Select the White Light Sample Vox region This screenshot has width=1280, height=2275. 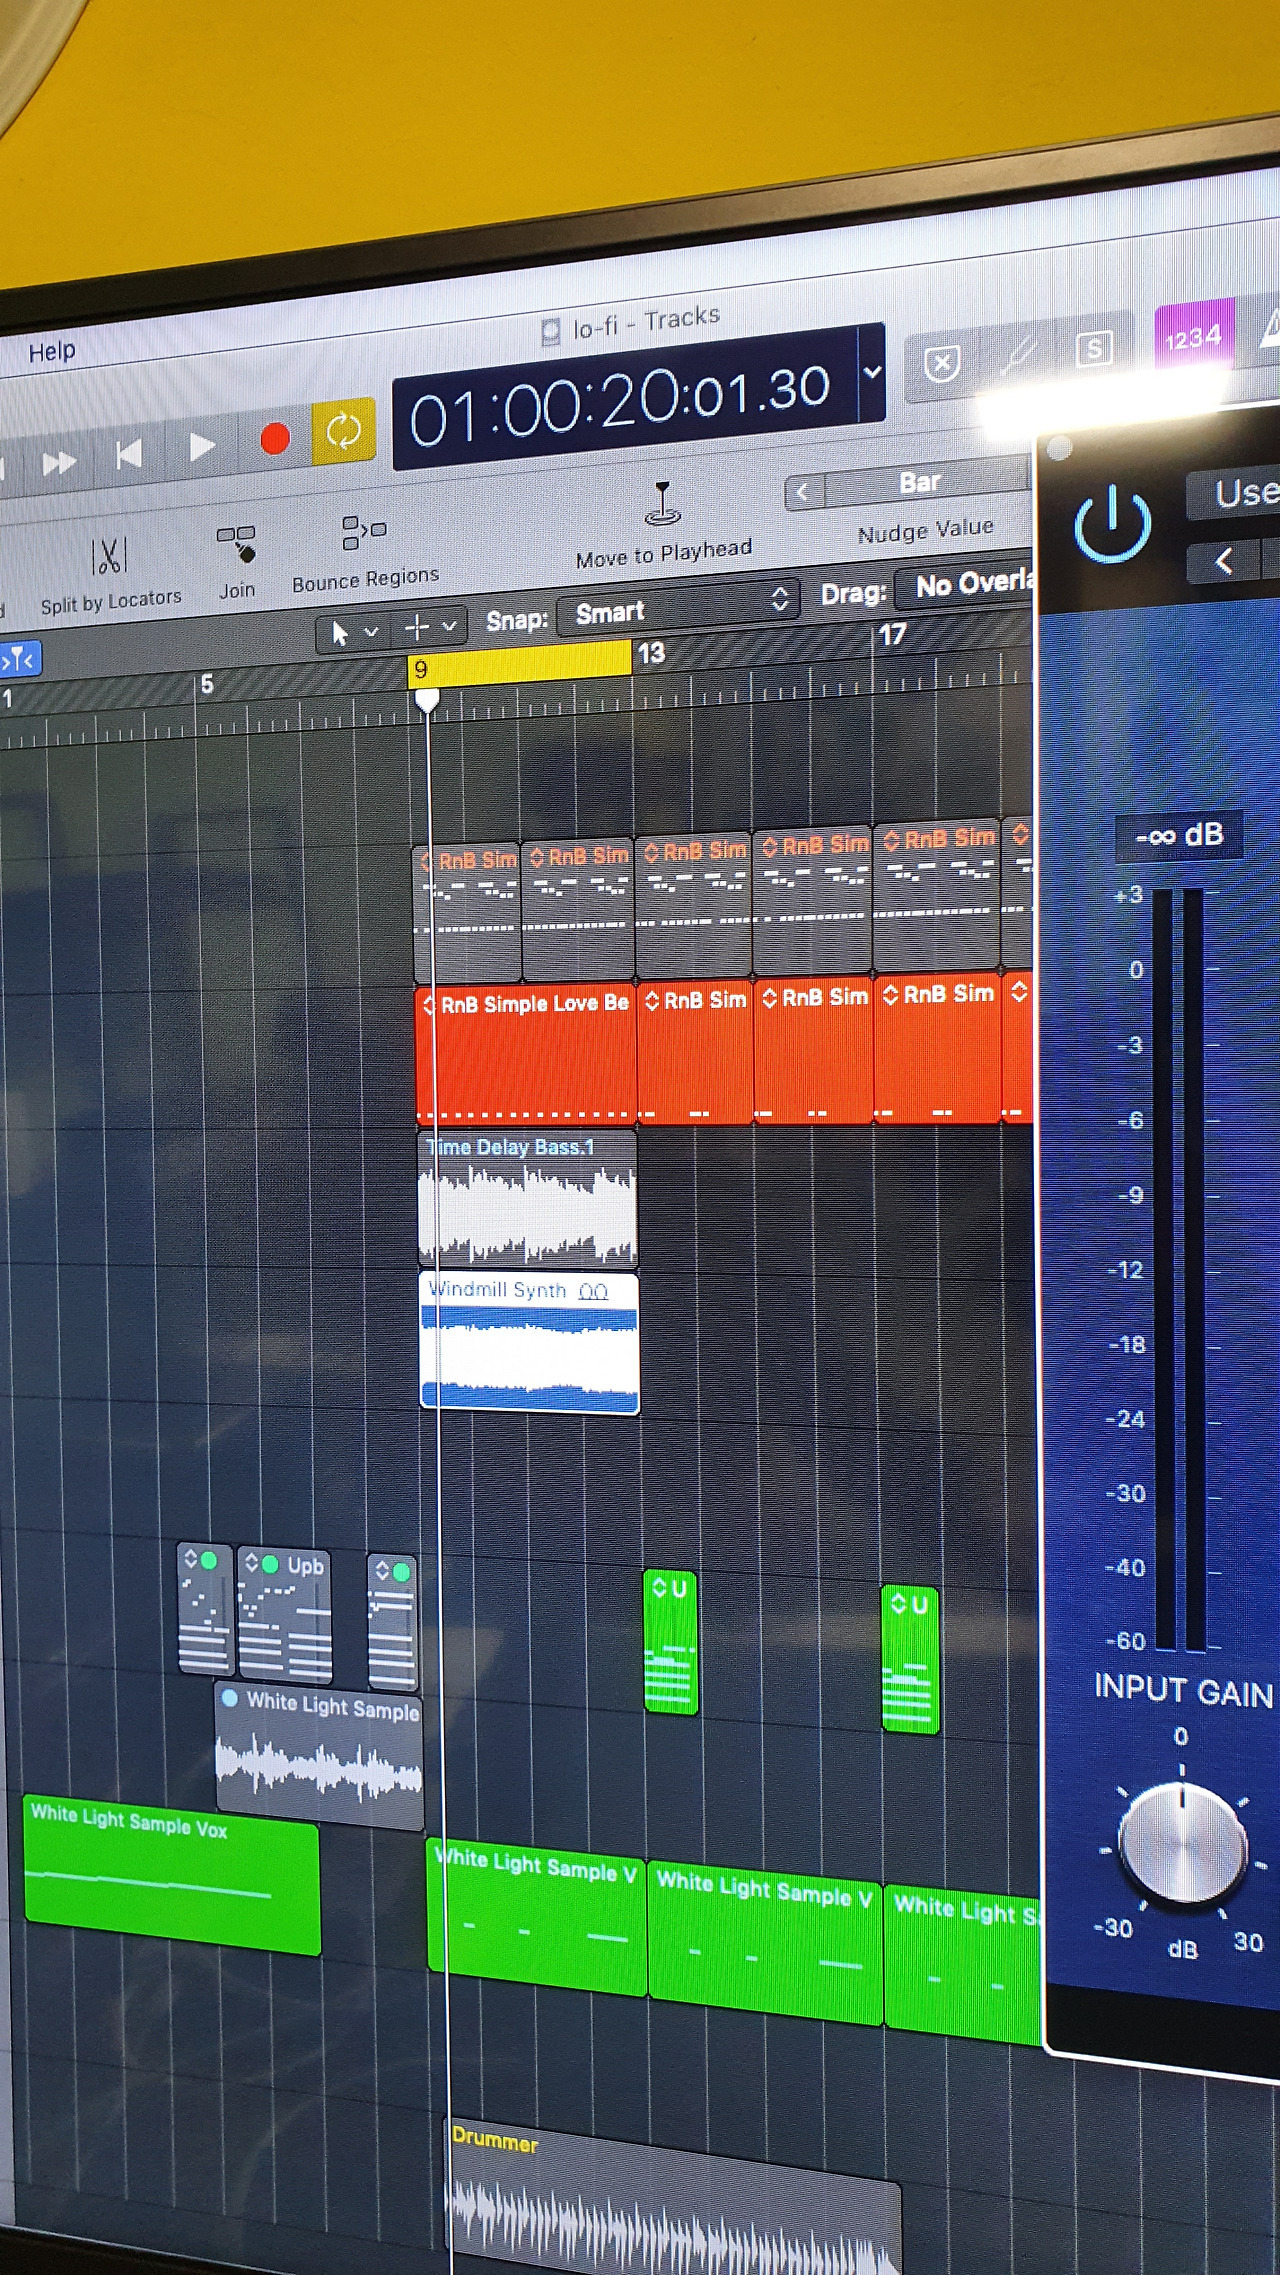pyautogui.click(x=171, y=1873)
